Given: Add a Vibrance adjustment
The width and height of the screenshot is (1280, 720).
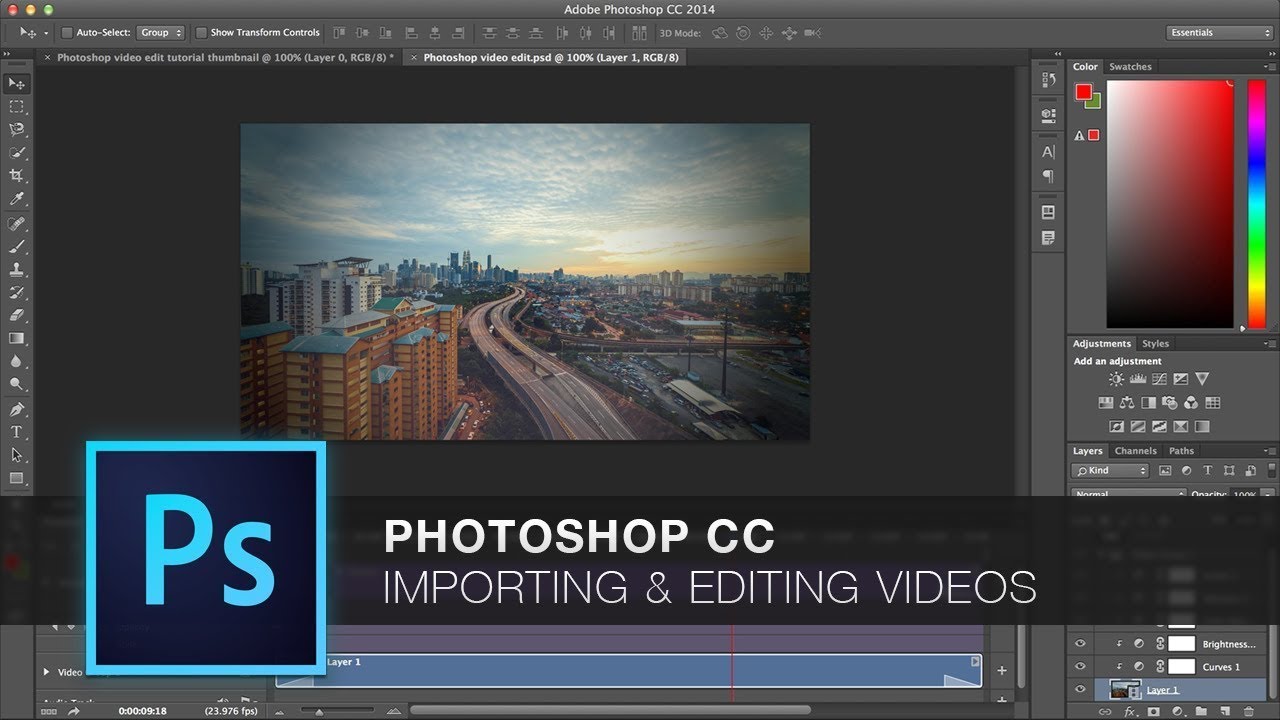Looking at the screenshot, I should click(x=1202, y=379).
